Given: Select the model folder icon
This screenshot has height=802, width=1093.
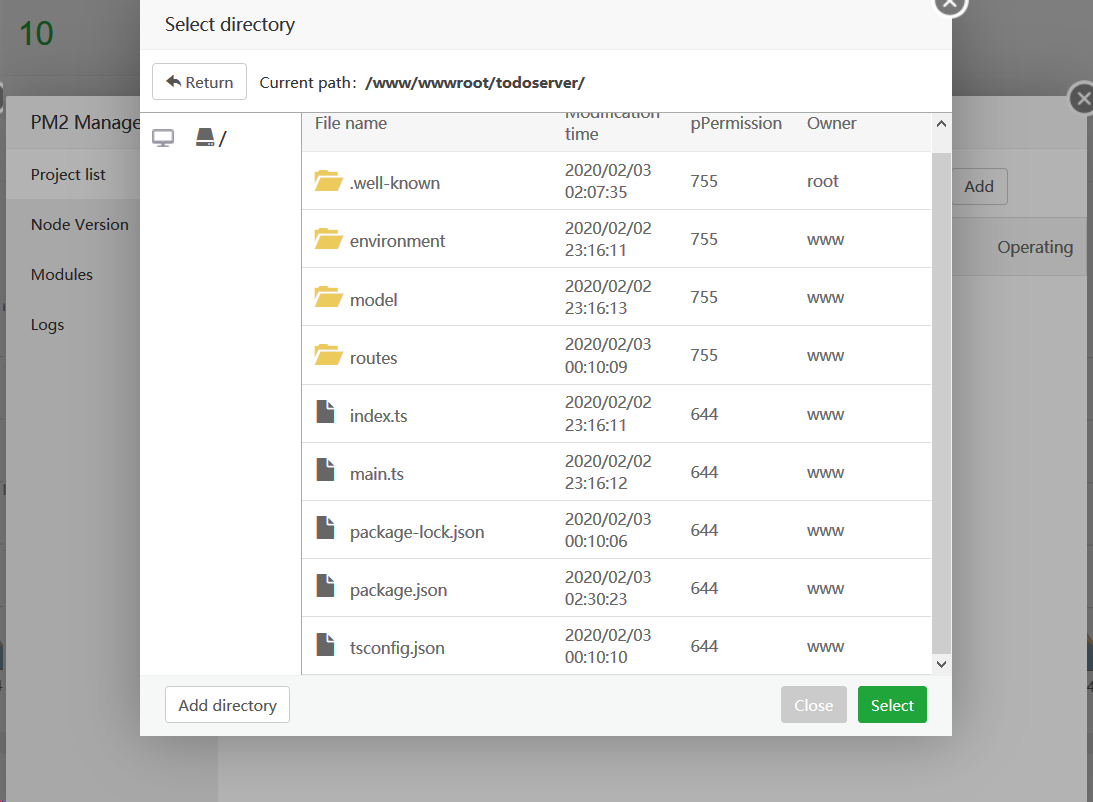Looking at the screenshot, I should [328, 297].
